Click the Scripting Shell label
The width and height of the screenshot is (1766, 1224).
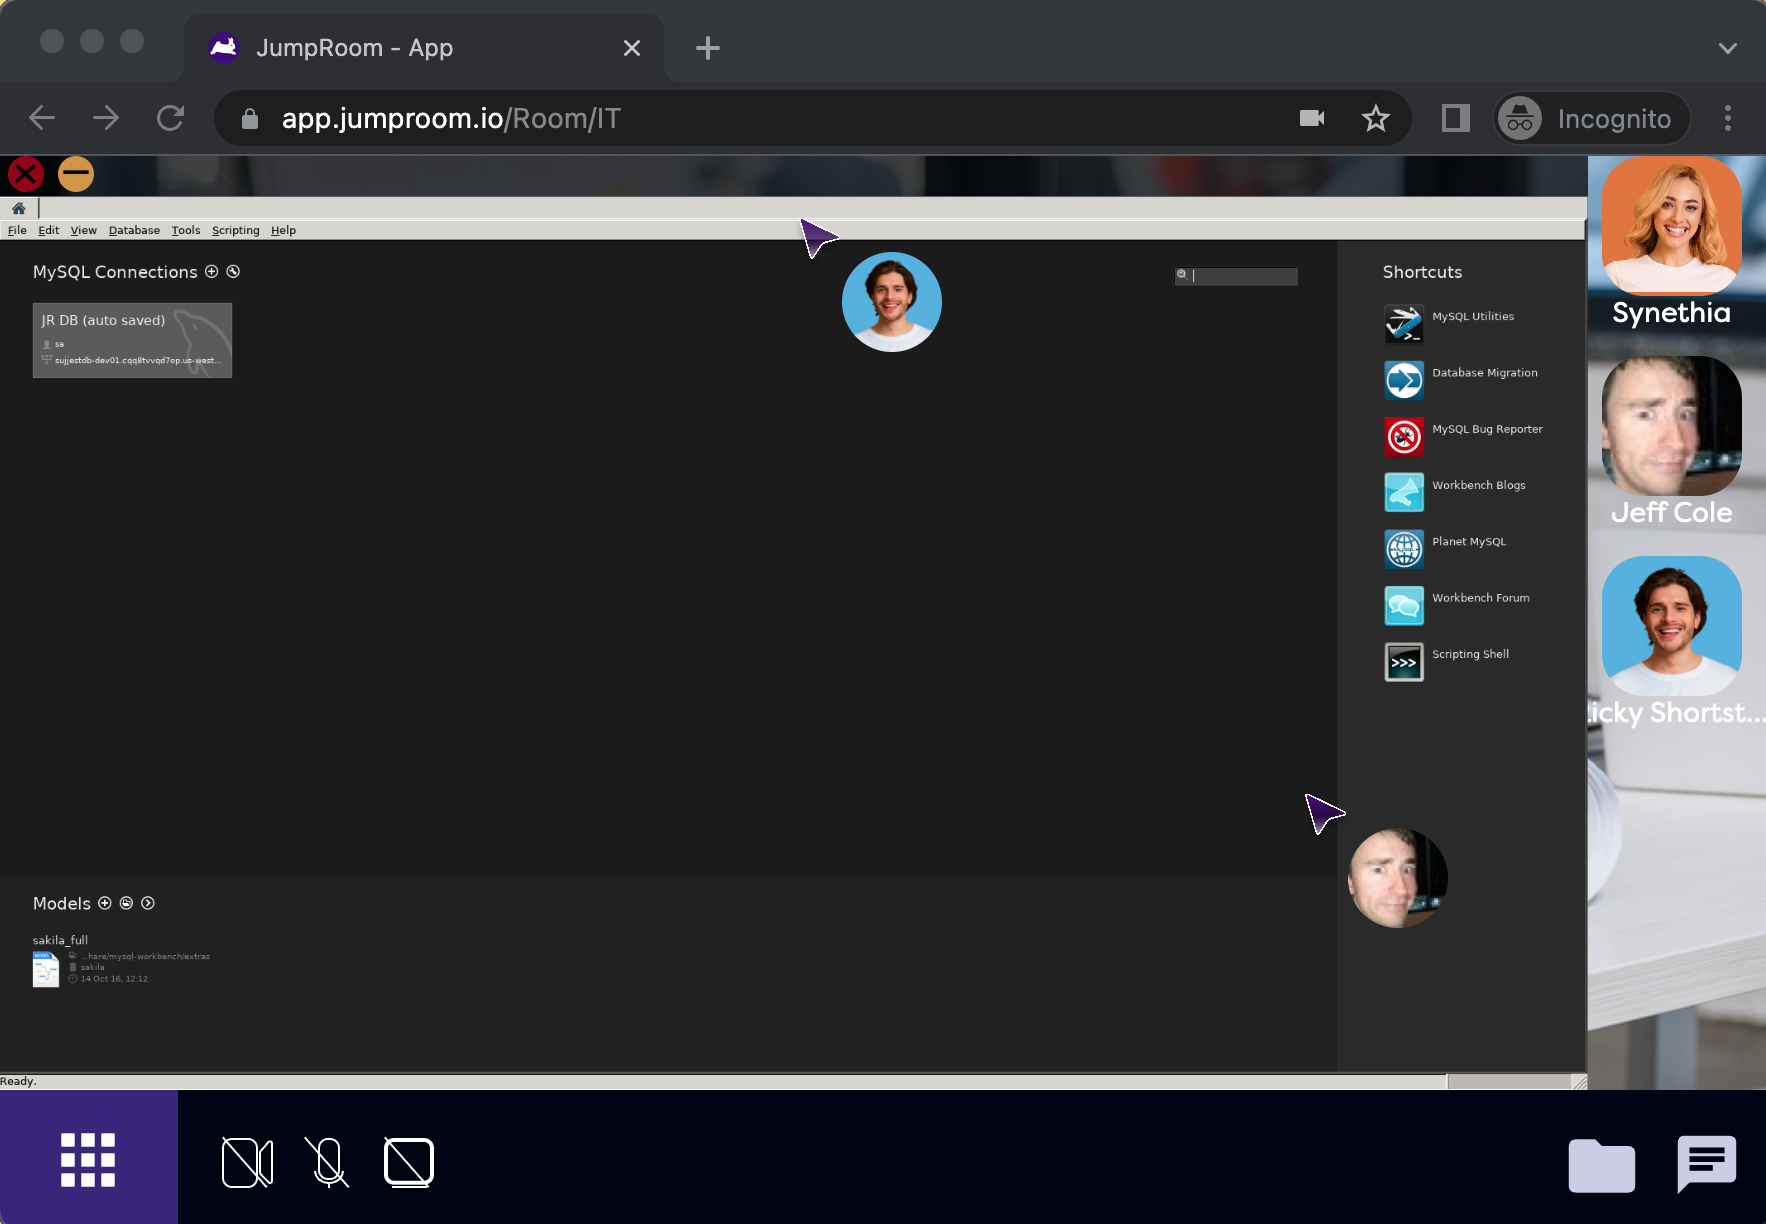pos(1470,654)
